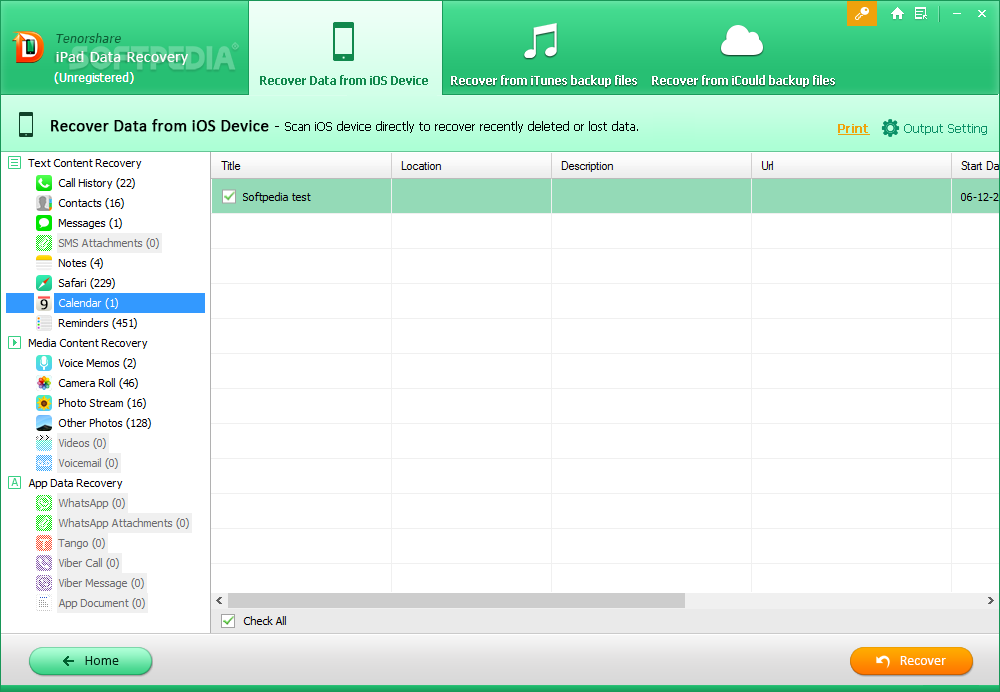Screen dimensions: 1000x692
Task: Click the Contacts icon
Action: (x=44, y=203)
